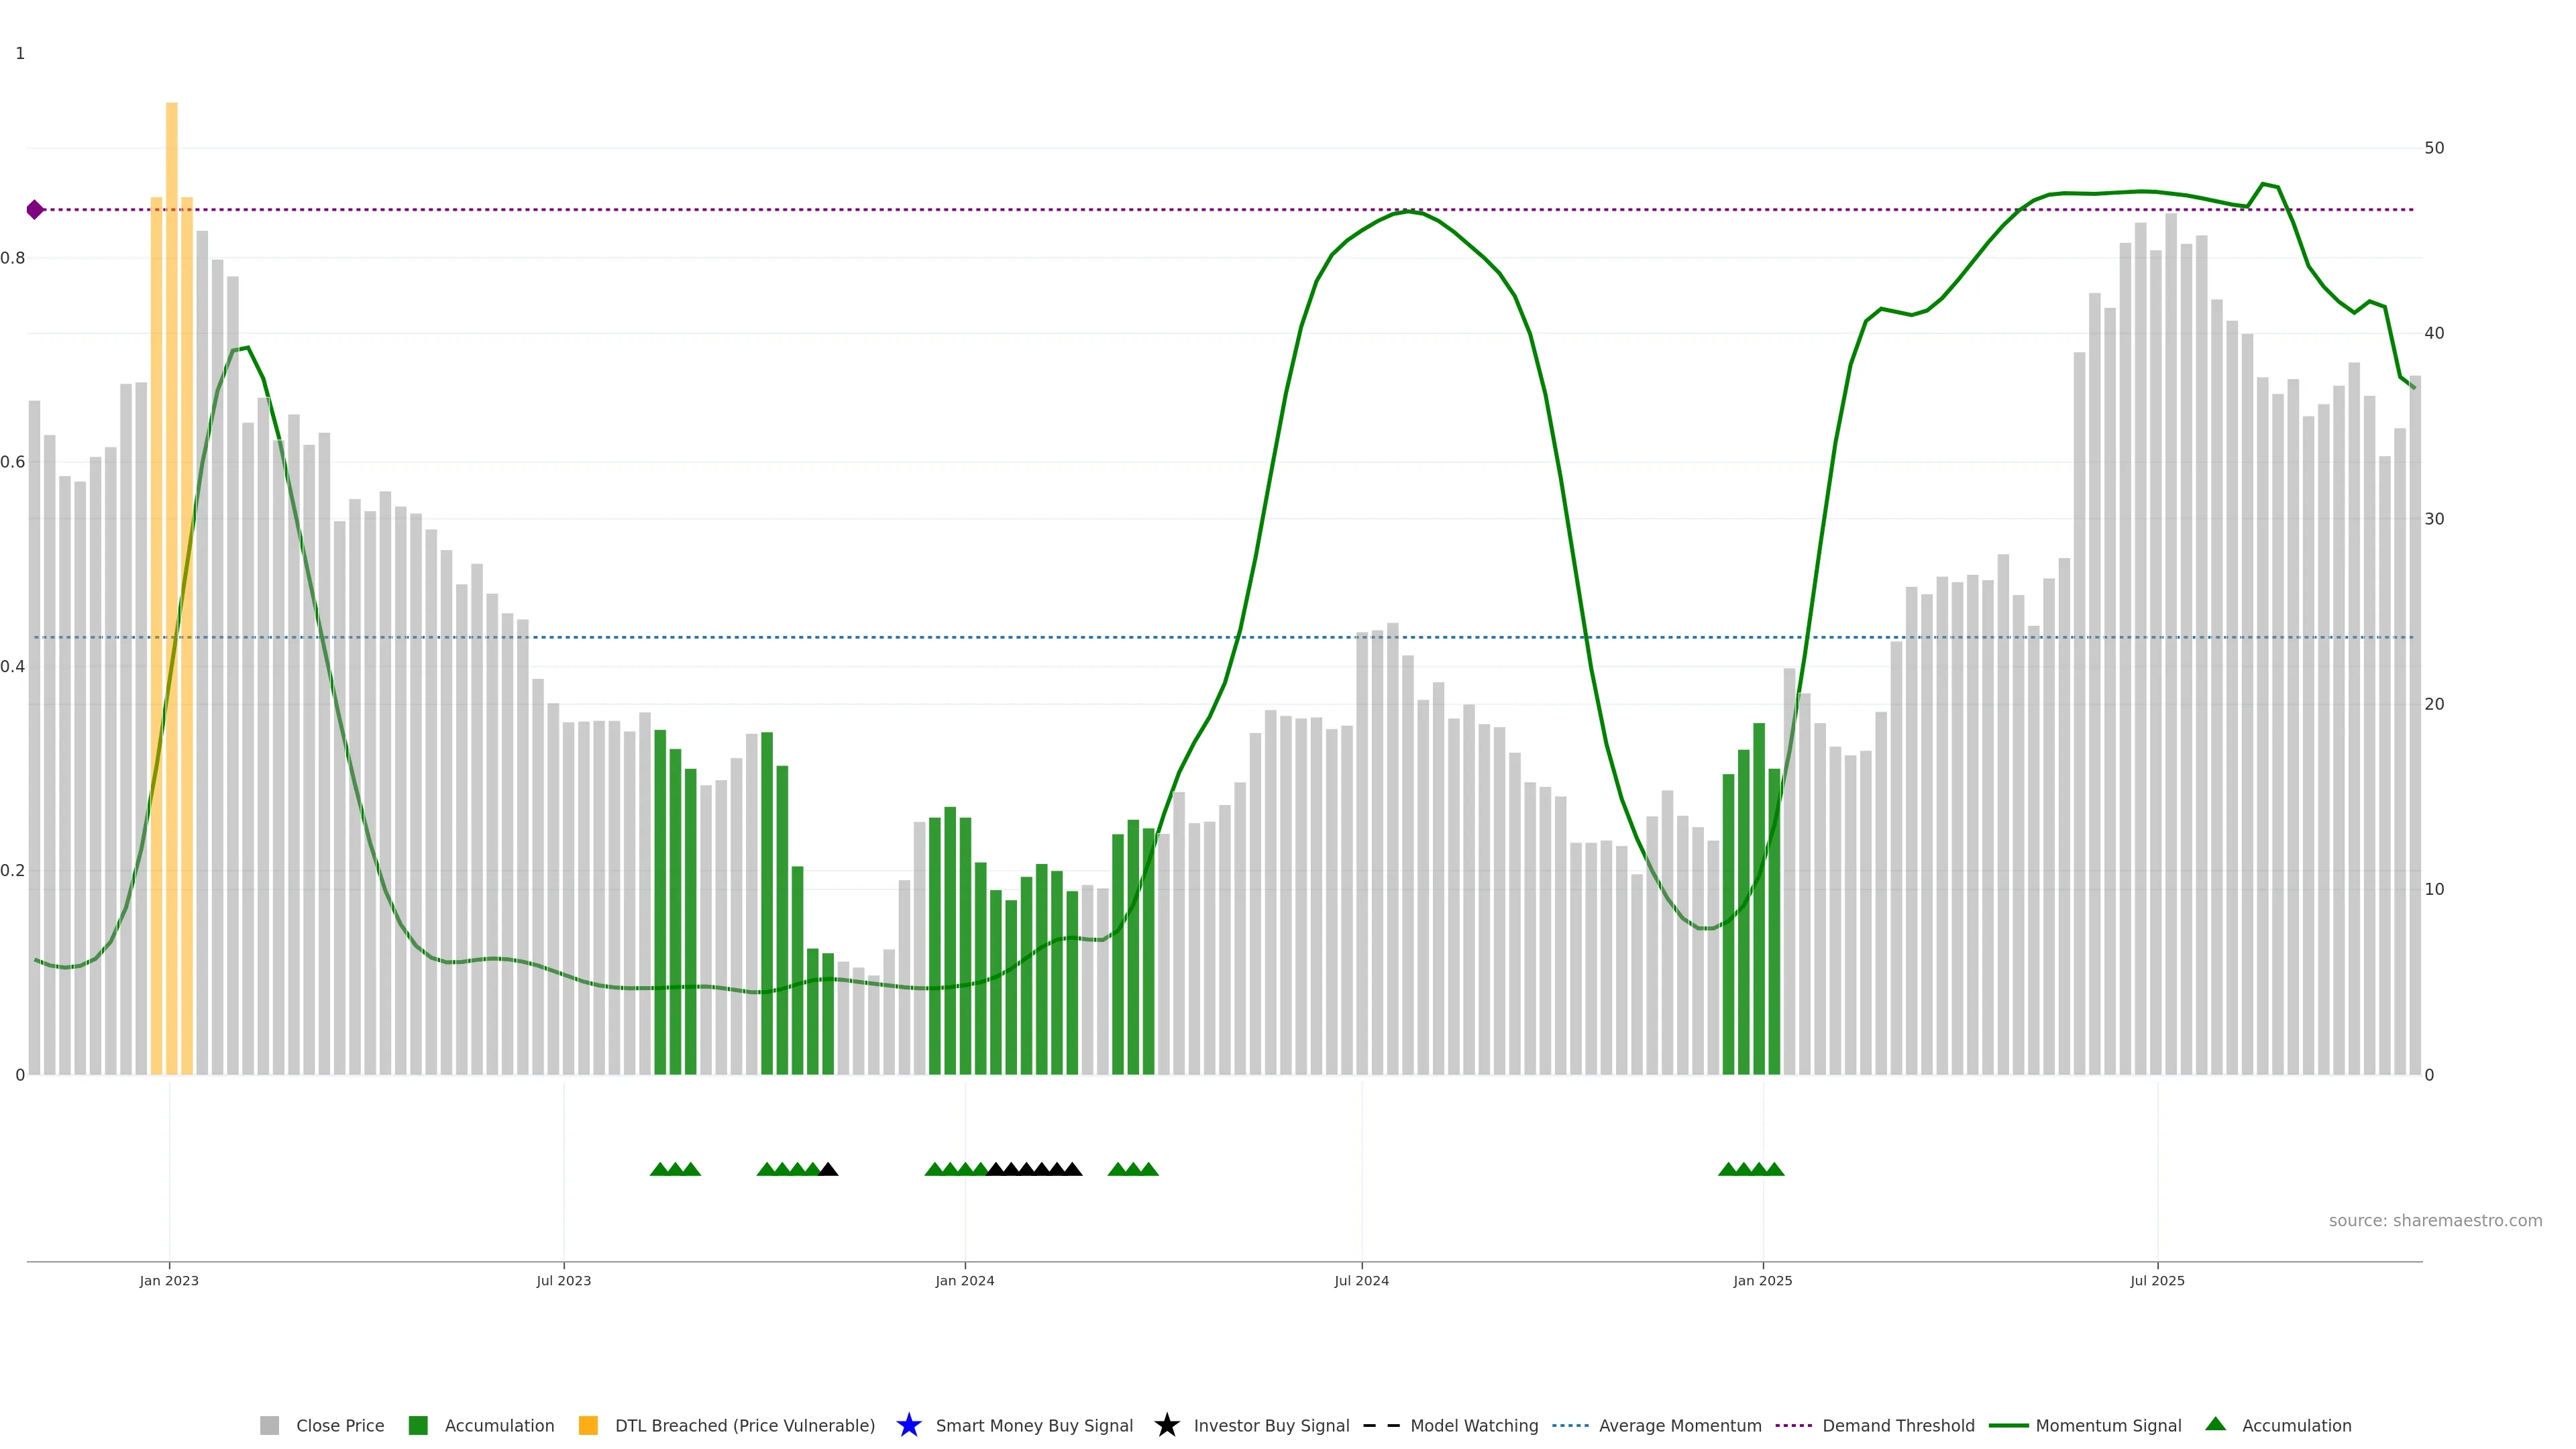The image size is (2576, 1449).
Task: Click the blue Smart Money Buy Signal star
Action: [908, 1425]
